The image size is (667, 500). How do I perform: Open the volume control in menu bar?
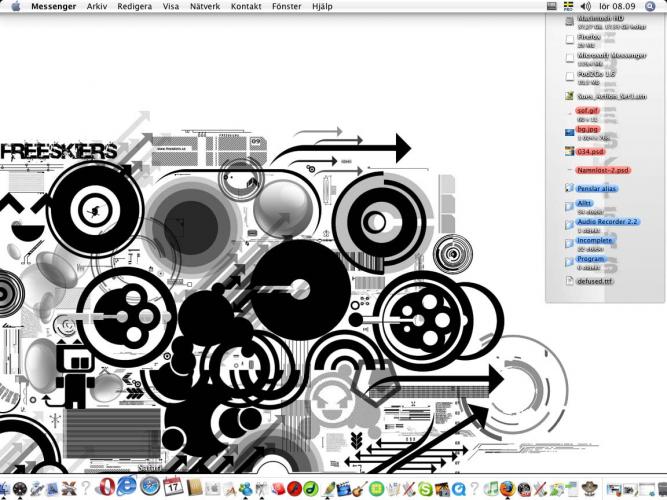tap(585, 6)
